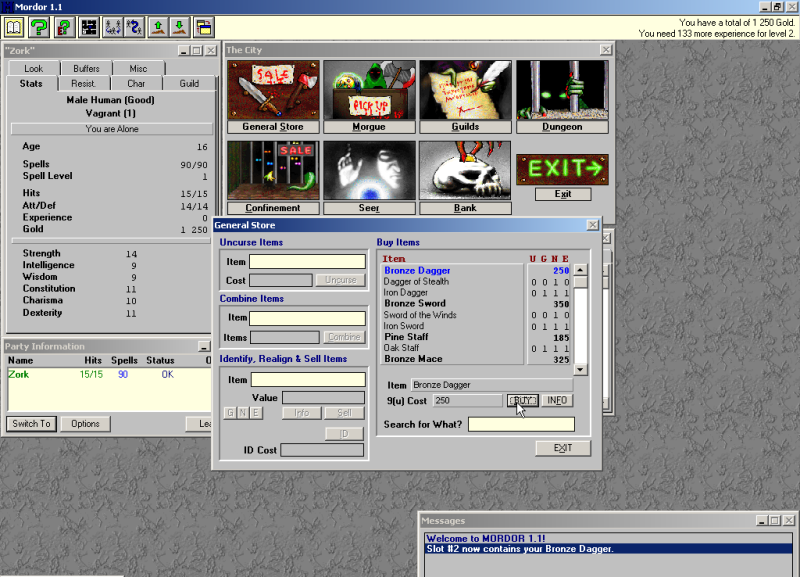Open the Bank skull icon
The width and height of the screenshot is (800, 577).
[x=465, y=171]
